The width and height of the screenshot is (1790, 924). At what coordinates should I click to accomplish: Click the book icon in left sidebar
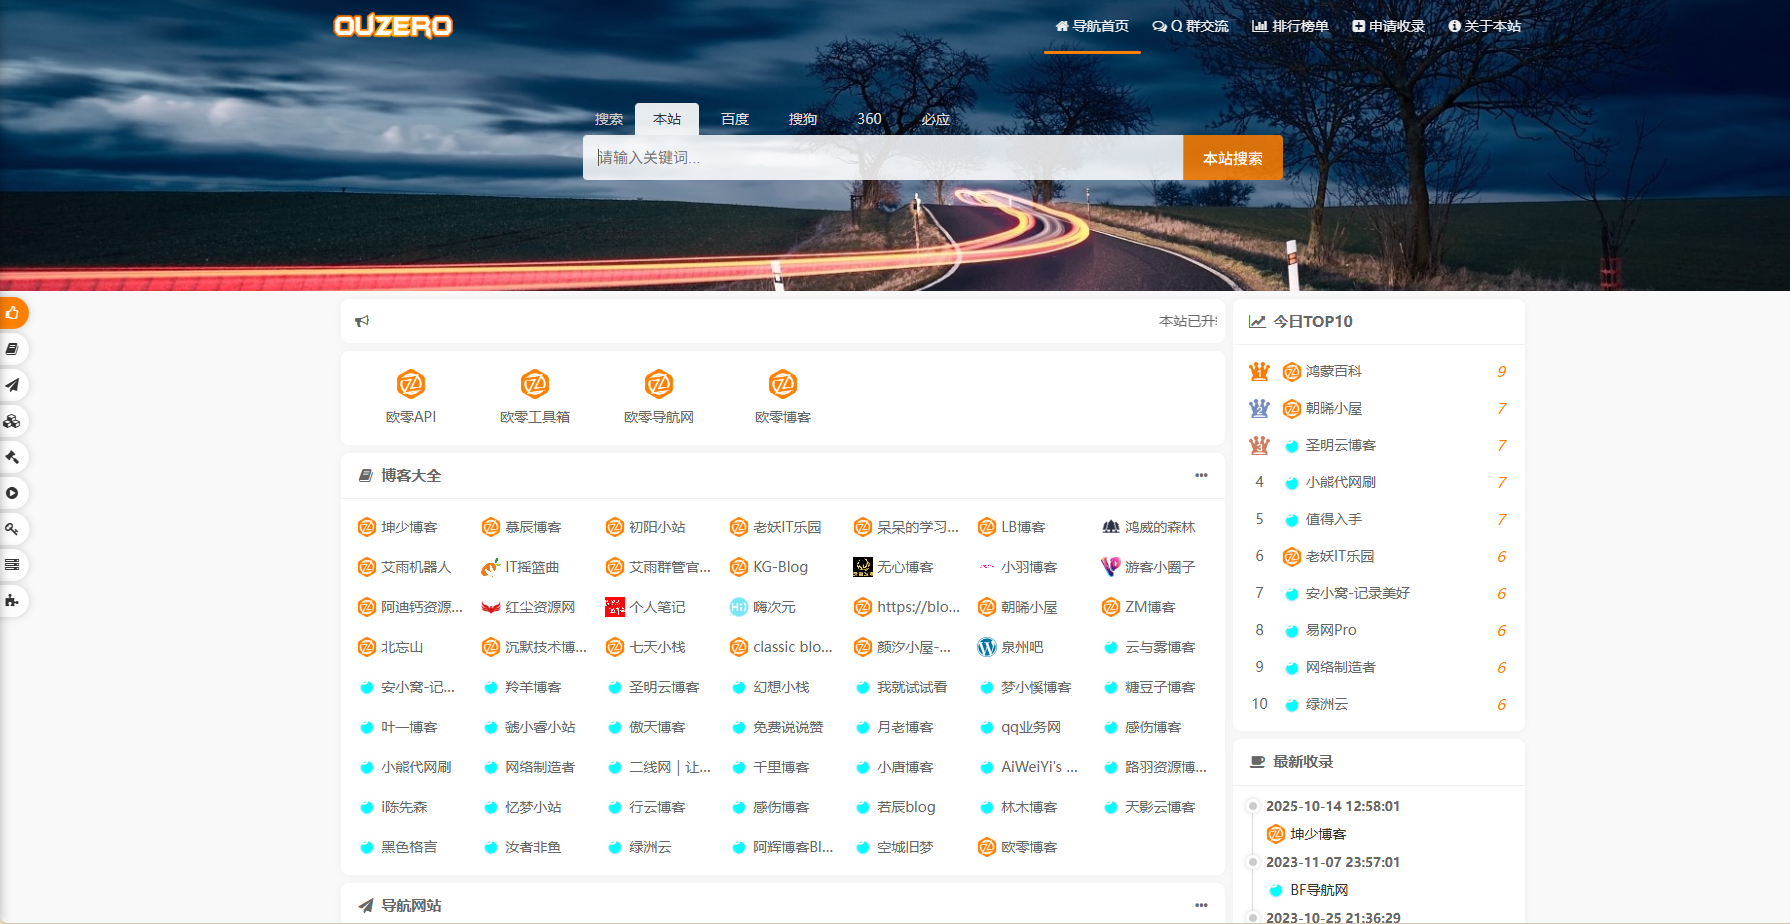13,349
